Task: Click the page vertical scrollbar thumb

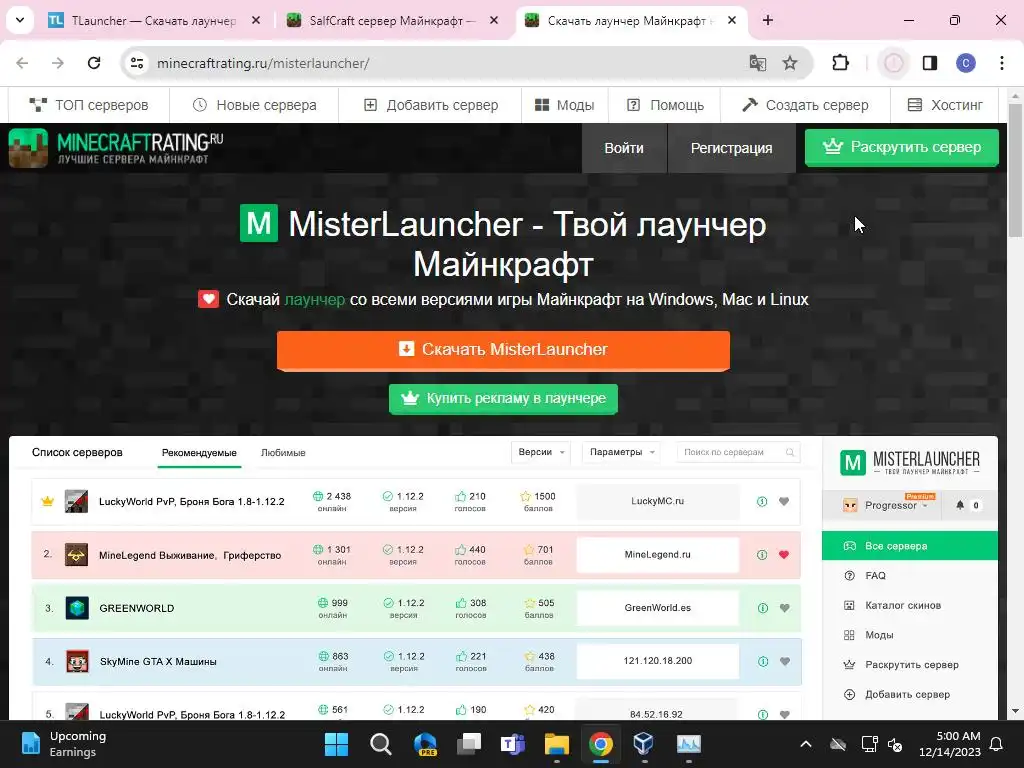Action: point(1016,170)
